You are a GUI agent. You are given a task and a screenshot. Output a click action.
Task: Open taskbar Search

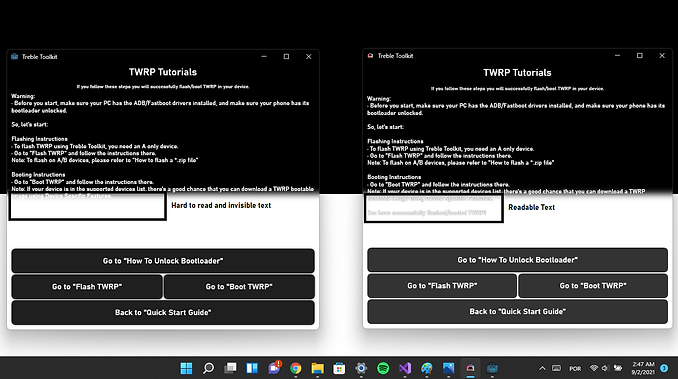pos(208,368)
